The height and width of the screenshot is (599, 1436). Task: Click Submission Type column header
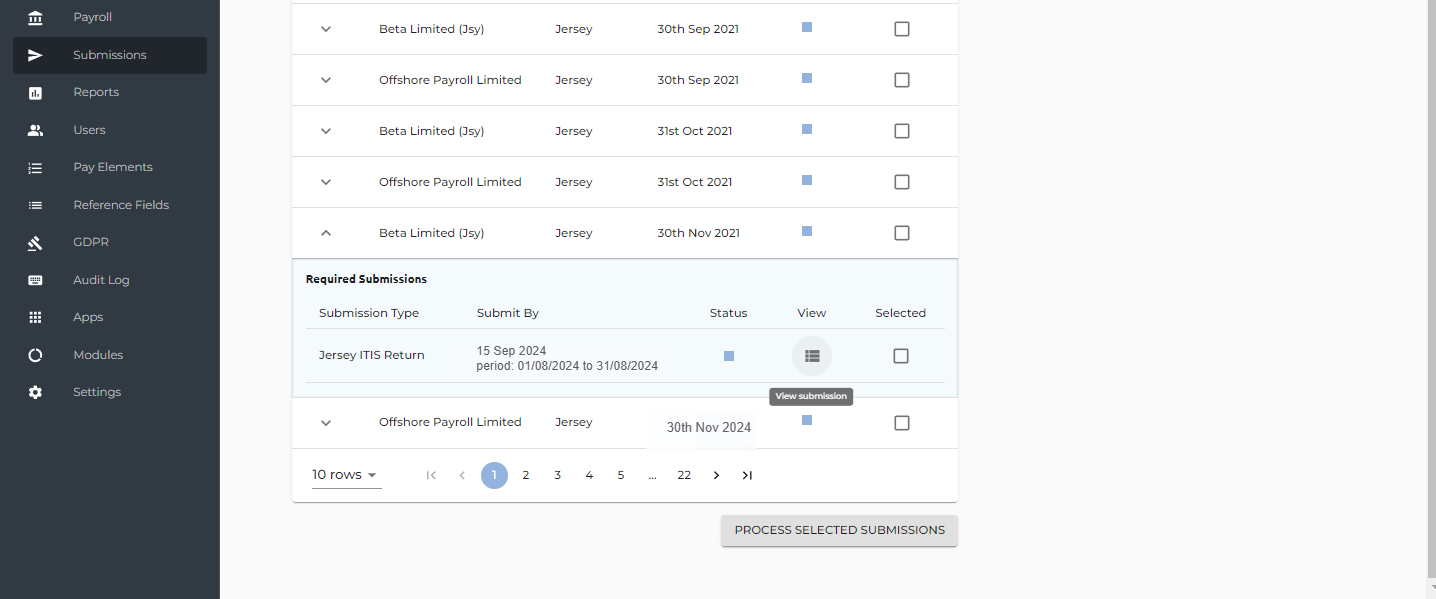369,313
